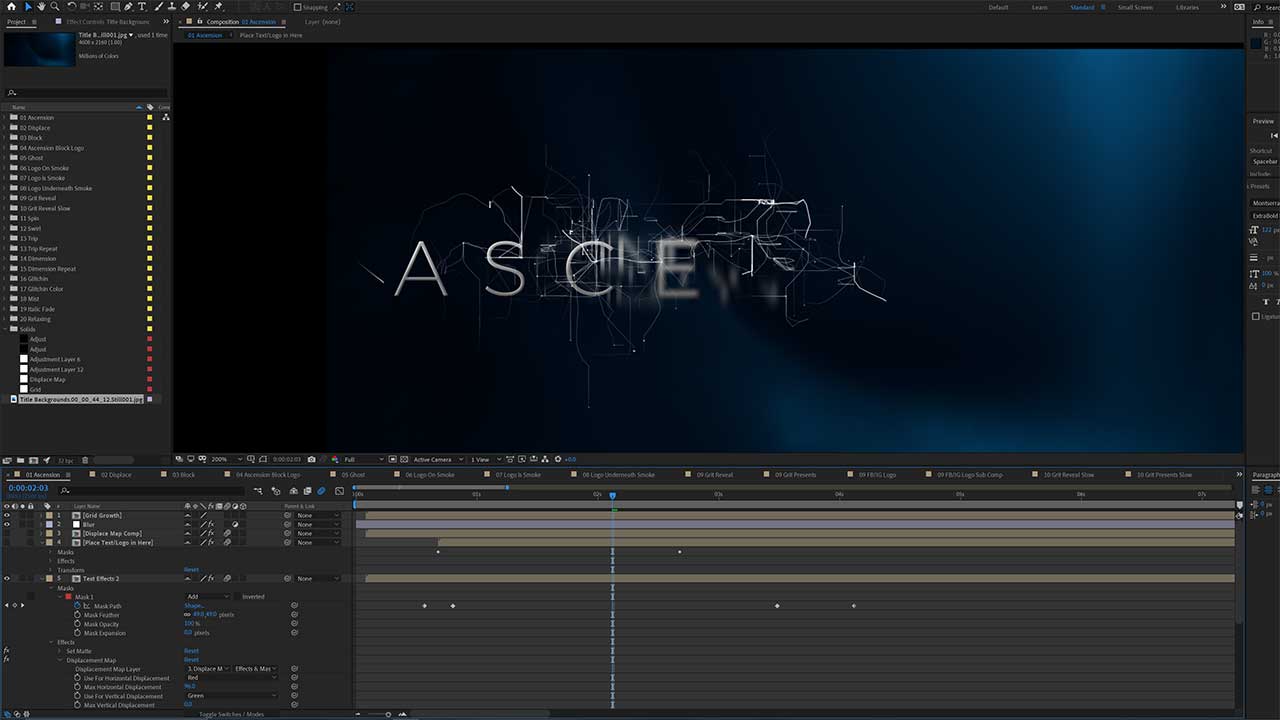Screen dimensions: 1280x720
Task: Click the Mask 1 red color swatch
Action: [x=69, y=596]
